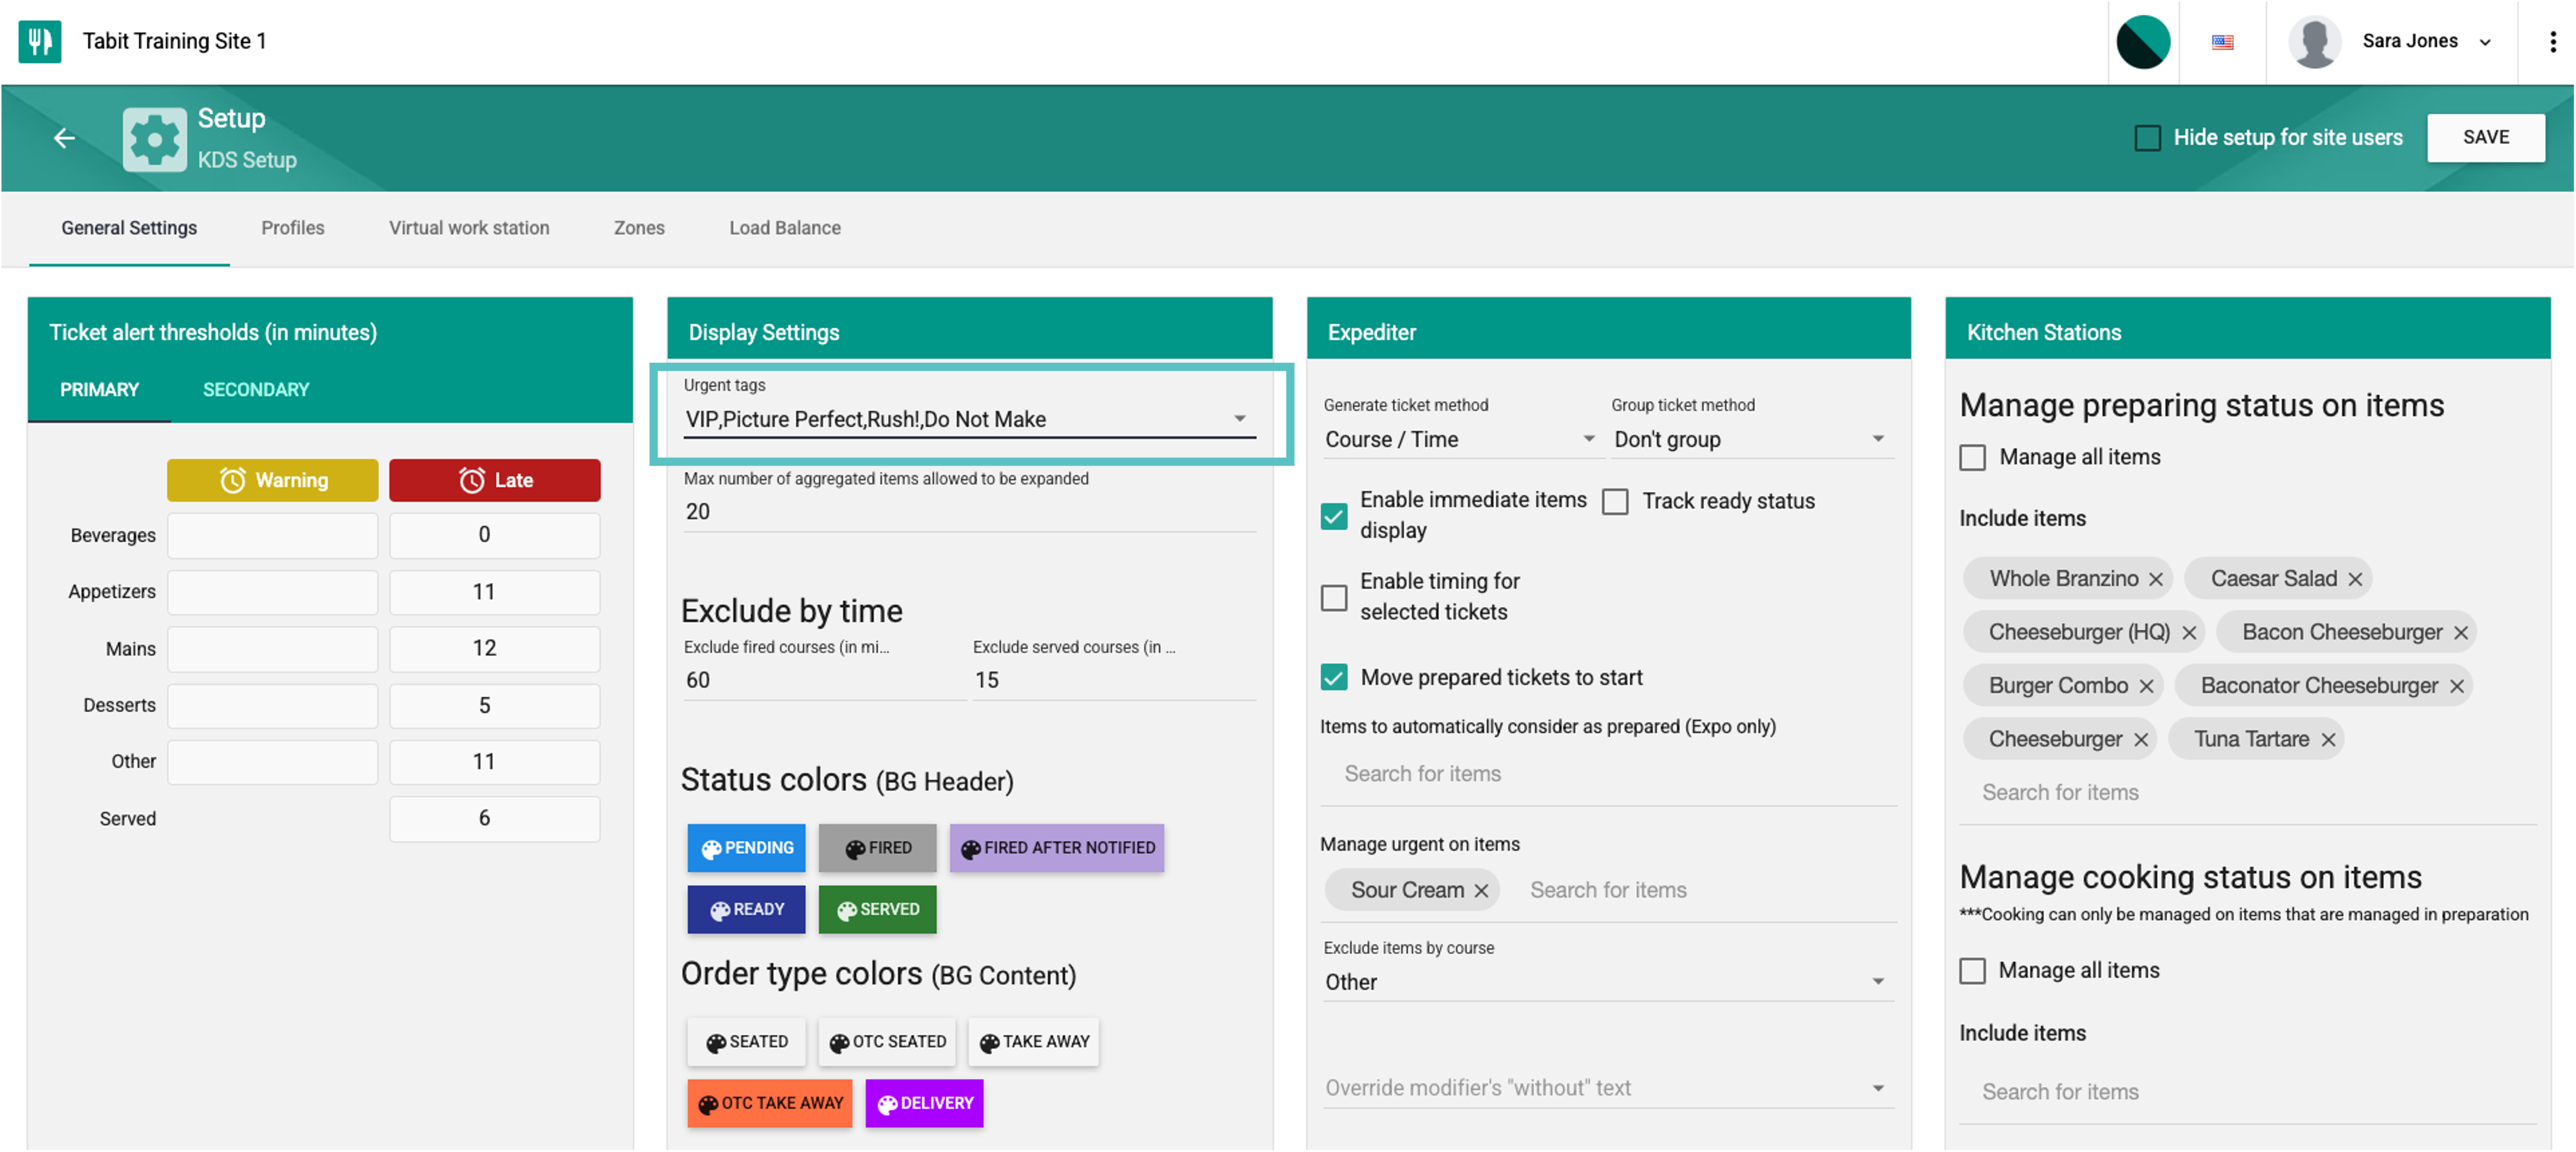
Task: Pick color for DELIVERY order type
Action: 924,1104
